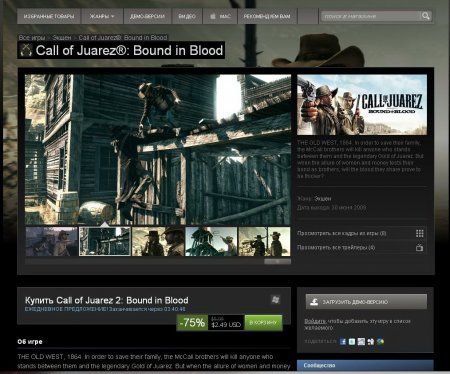Select the fifth screenshot thumbnail

point(264,242)
